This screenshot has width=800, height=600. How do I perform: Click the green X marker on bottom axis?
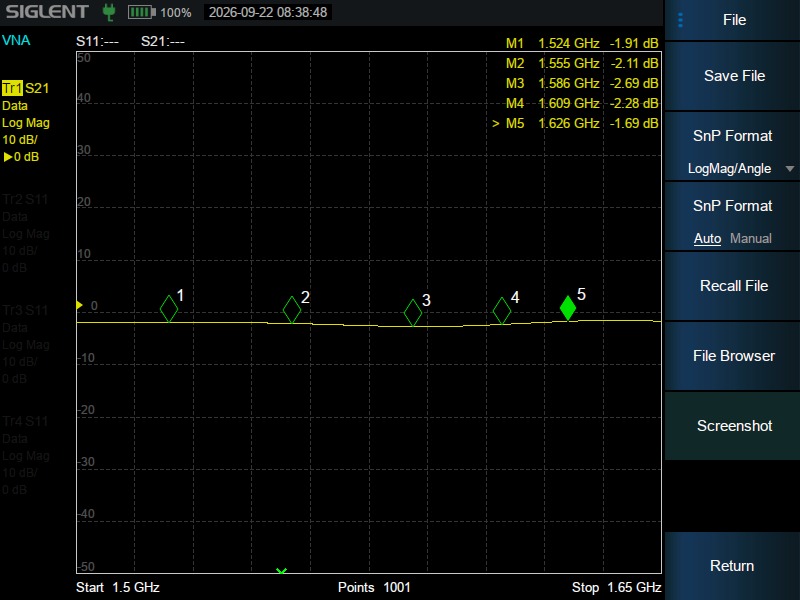coord(281,570)
